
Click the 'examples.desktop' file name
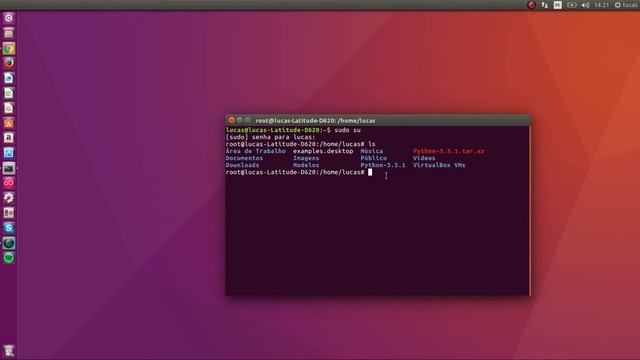click(323, 151)
